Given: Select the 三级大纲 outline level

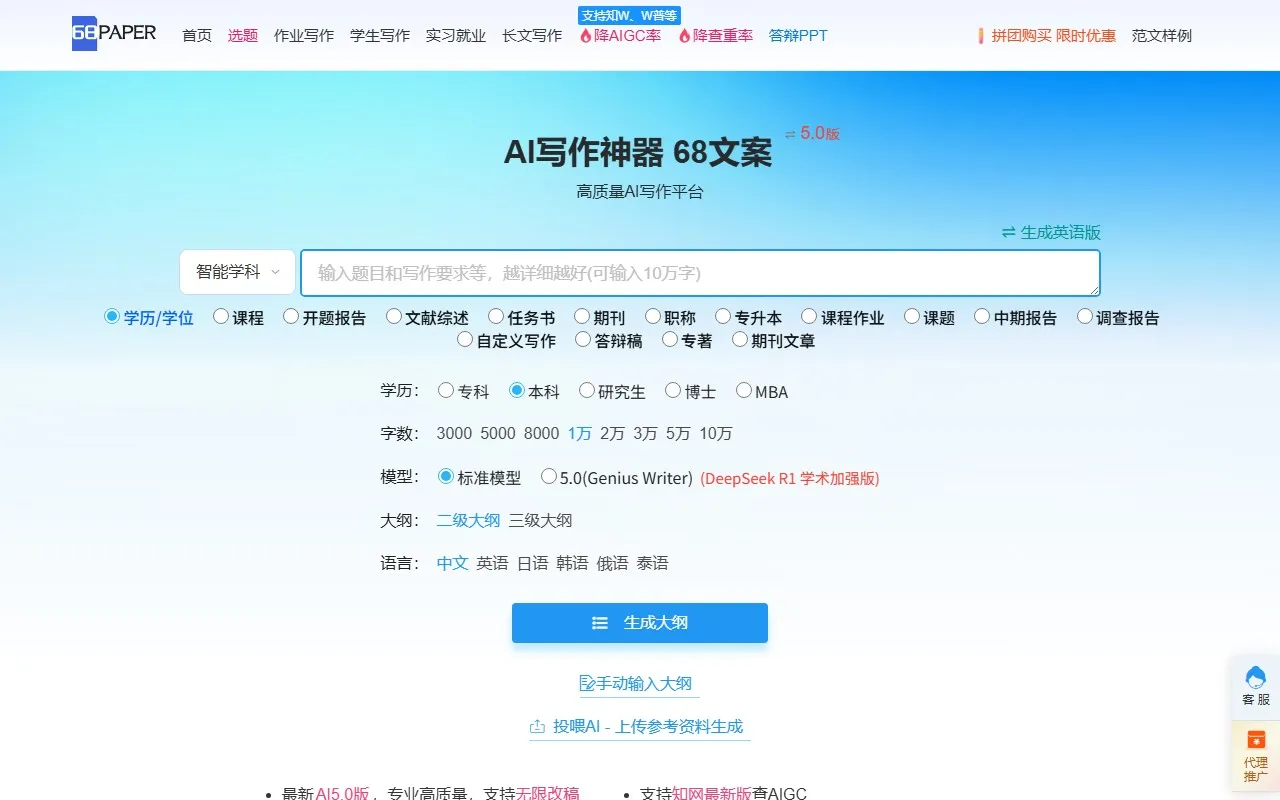Looking at the screenshot, I should click(540, 520).
